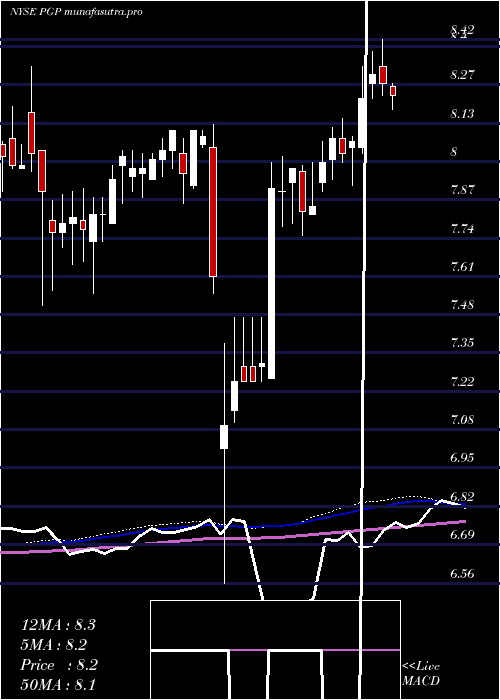Click the 7.35 price axis label

tap(462, 343)
